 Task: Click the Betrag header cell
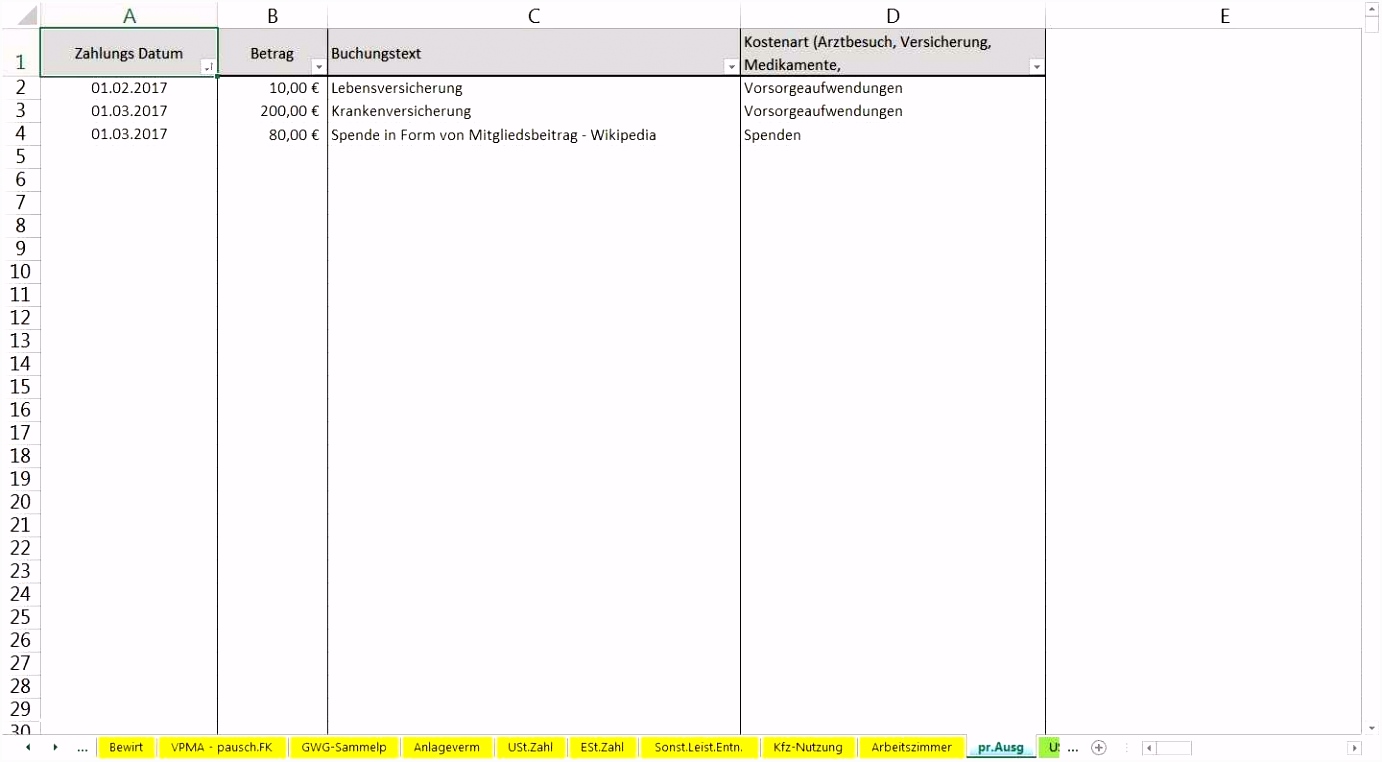click(272, 53)
